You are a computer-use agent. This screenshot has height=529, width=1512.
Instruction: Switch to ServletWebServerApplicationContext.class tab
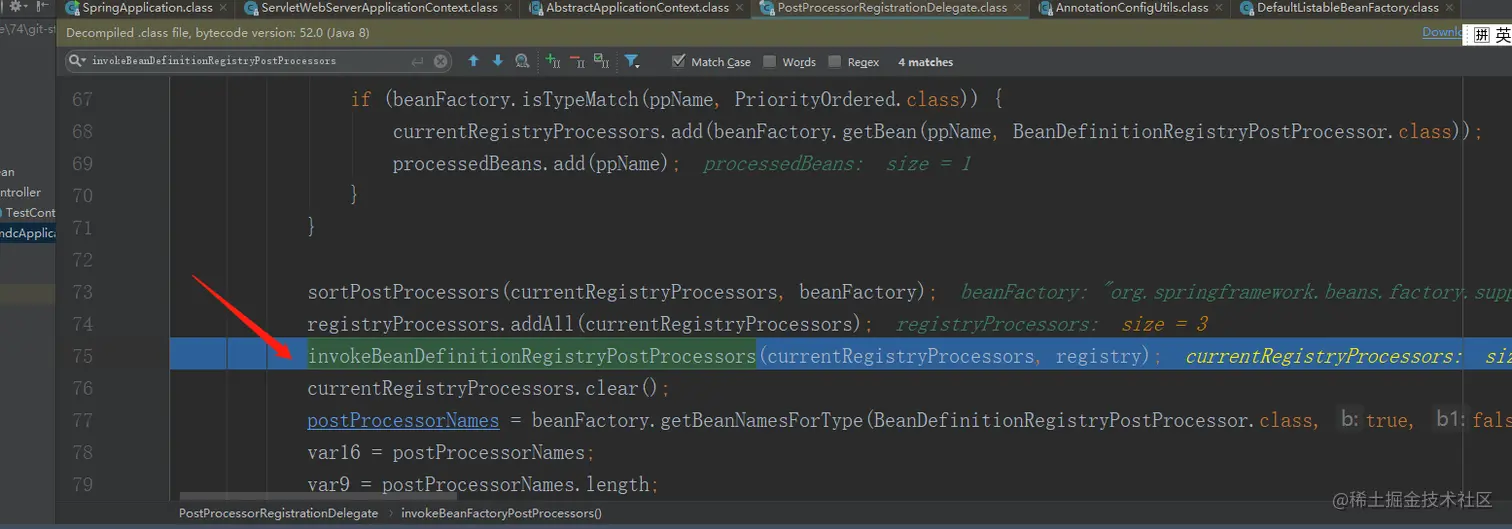click(379, 8)
